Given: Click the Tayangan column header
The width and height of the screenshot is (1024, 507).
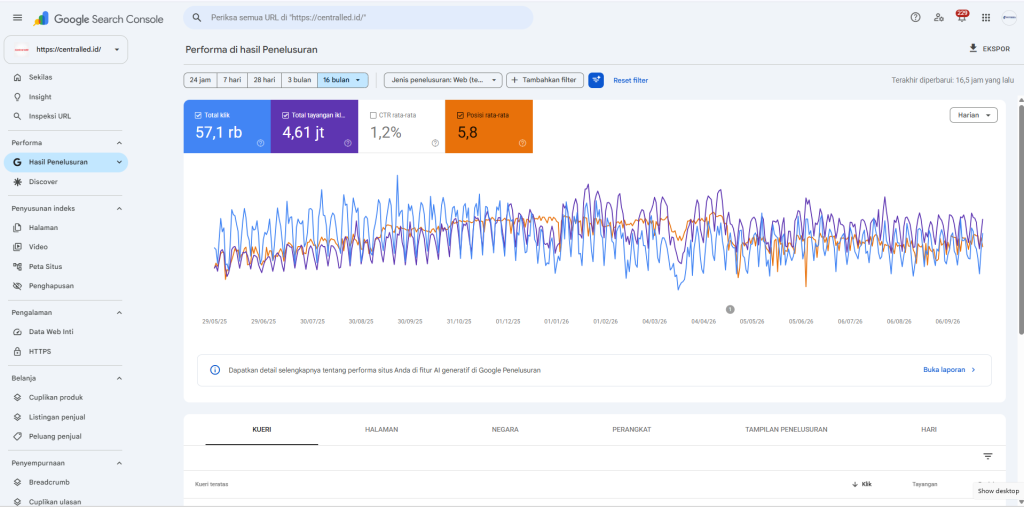Looking at the screenshot, I should click(x=925, y=484).
